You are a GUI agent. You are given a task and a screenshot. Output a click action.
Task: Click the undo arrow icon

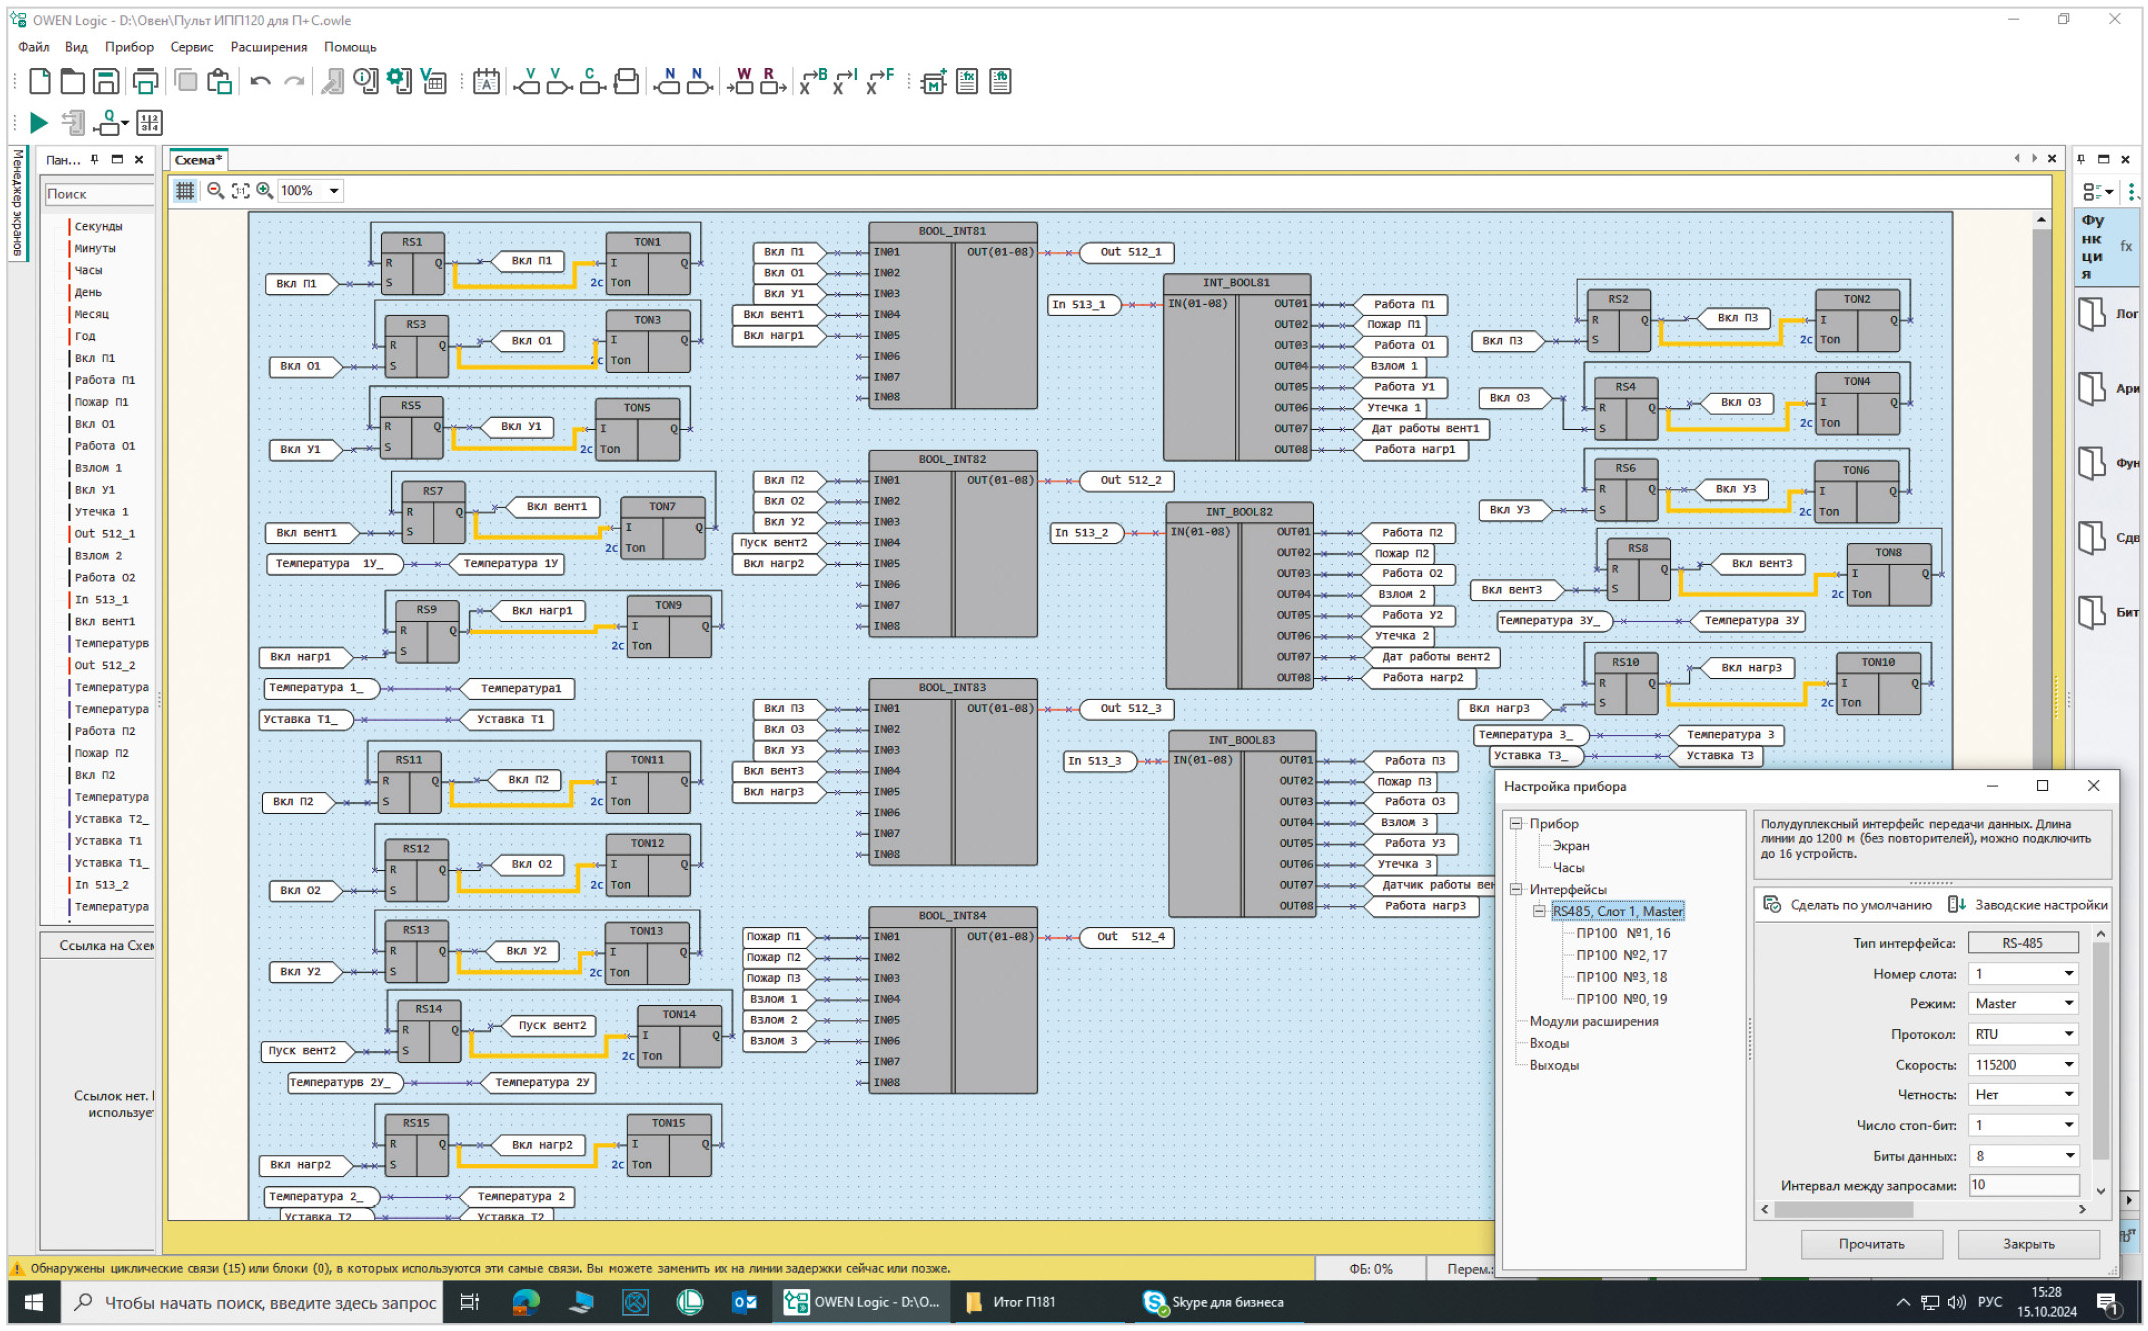[x=260, y=82]
